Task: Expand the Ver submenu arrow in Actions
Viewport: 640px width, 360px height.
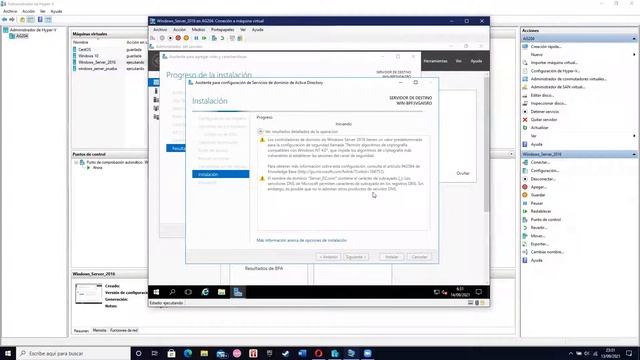Action: [634, 136]
